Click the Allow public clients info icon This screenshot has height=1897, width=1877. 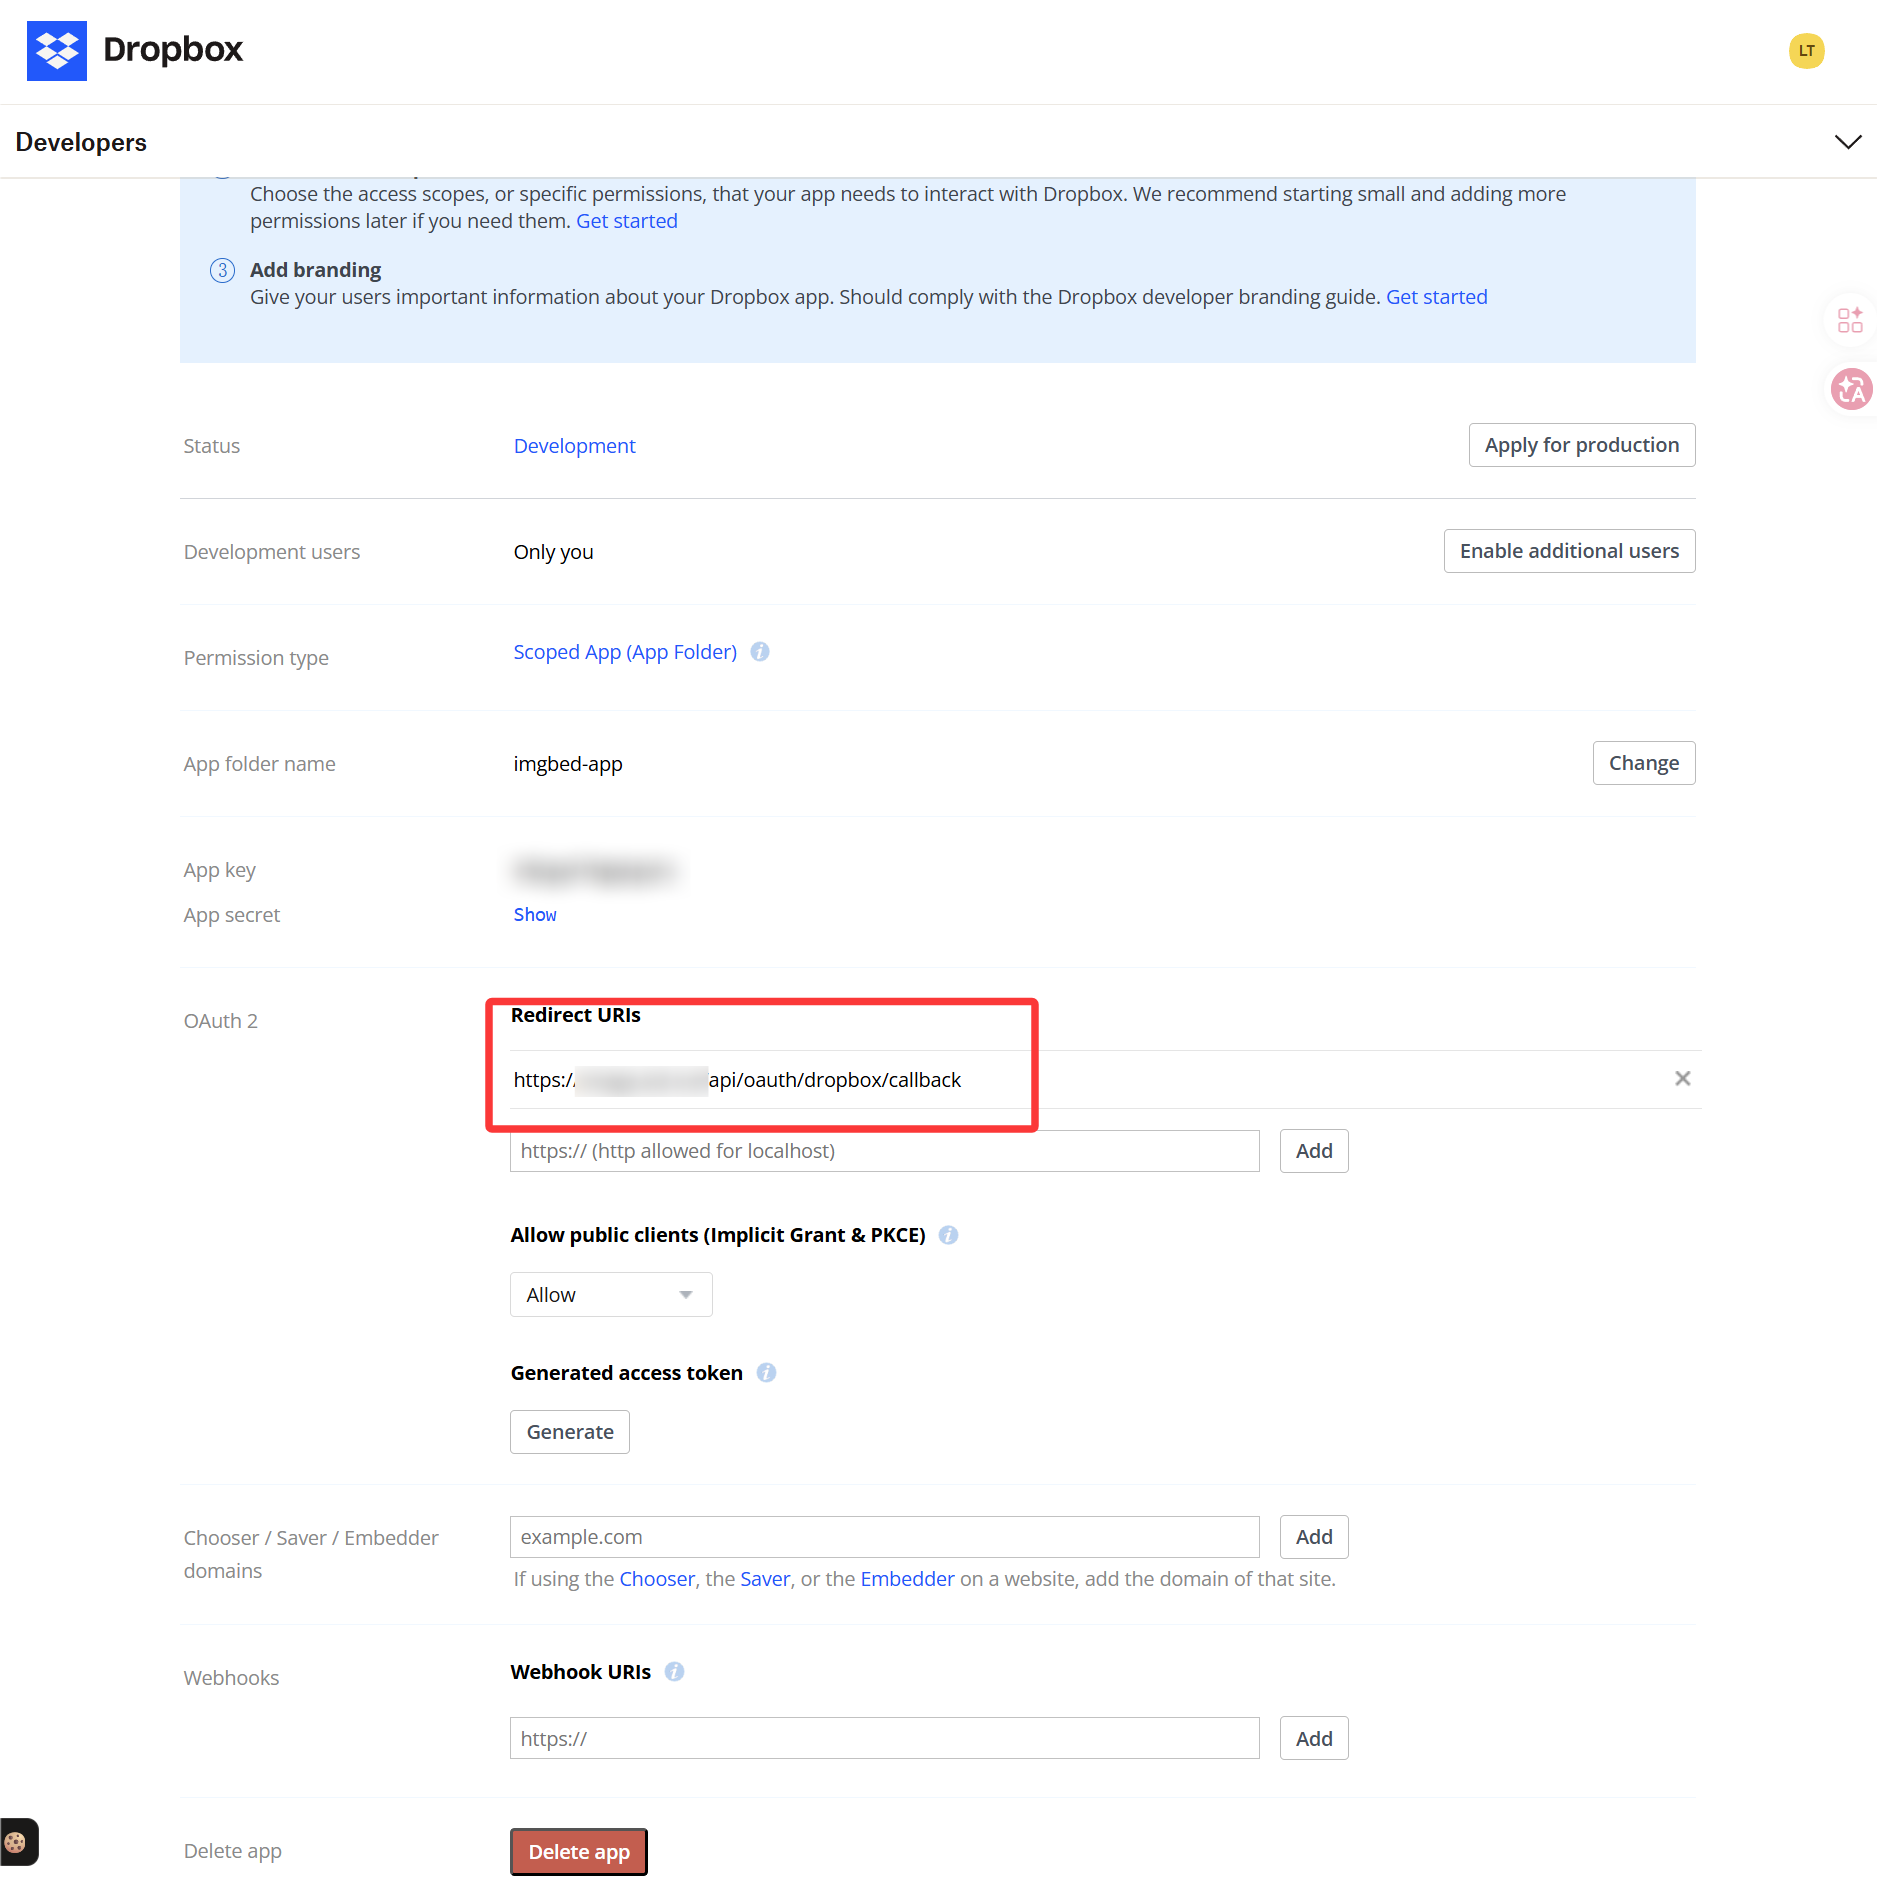[x=949, y=1235]
